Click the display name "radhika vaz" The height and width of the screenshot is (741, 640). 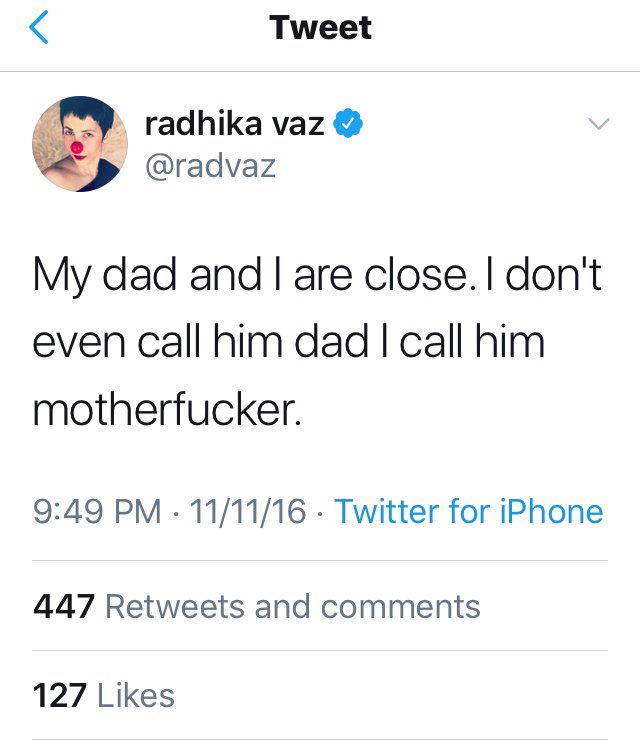pos(234,125)
